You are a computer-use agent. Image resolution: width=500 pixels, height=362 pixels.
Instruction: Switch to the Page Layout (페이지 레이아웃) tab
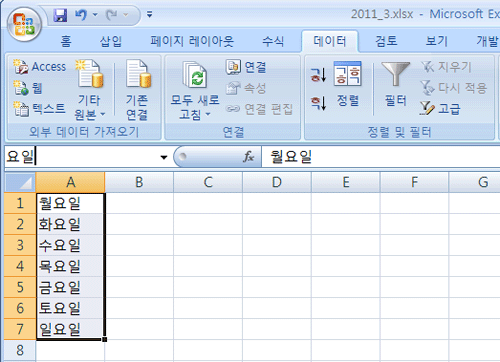click(192, 41)
